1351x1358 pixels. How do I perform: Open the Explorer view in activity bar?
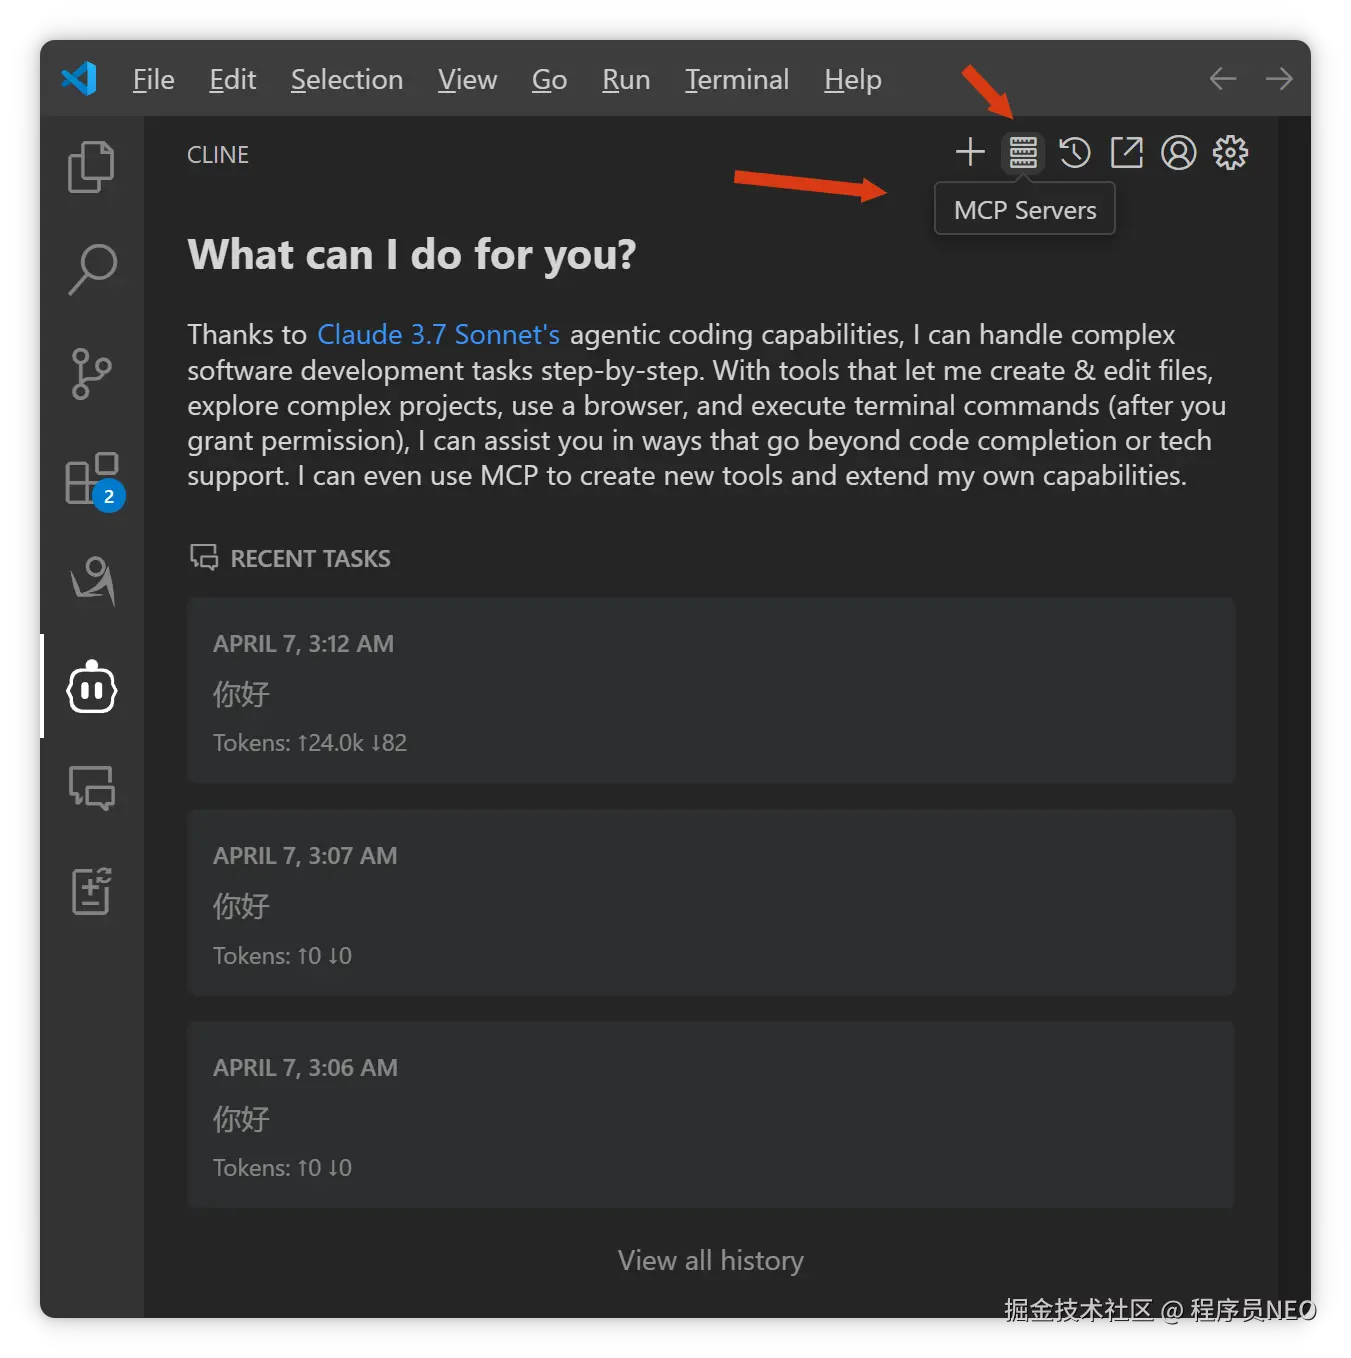pos(91,166)
